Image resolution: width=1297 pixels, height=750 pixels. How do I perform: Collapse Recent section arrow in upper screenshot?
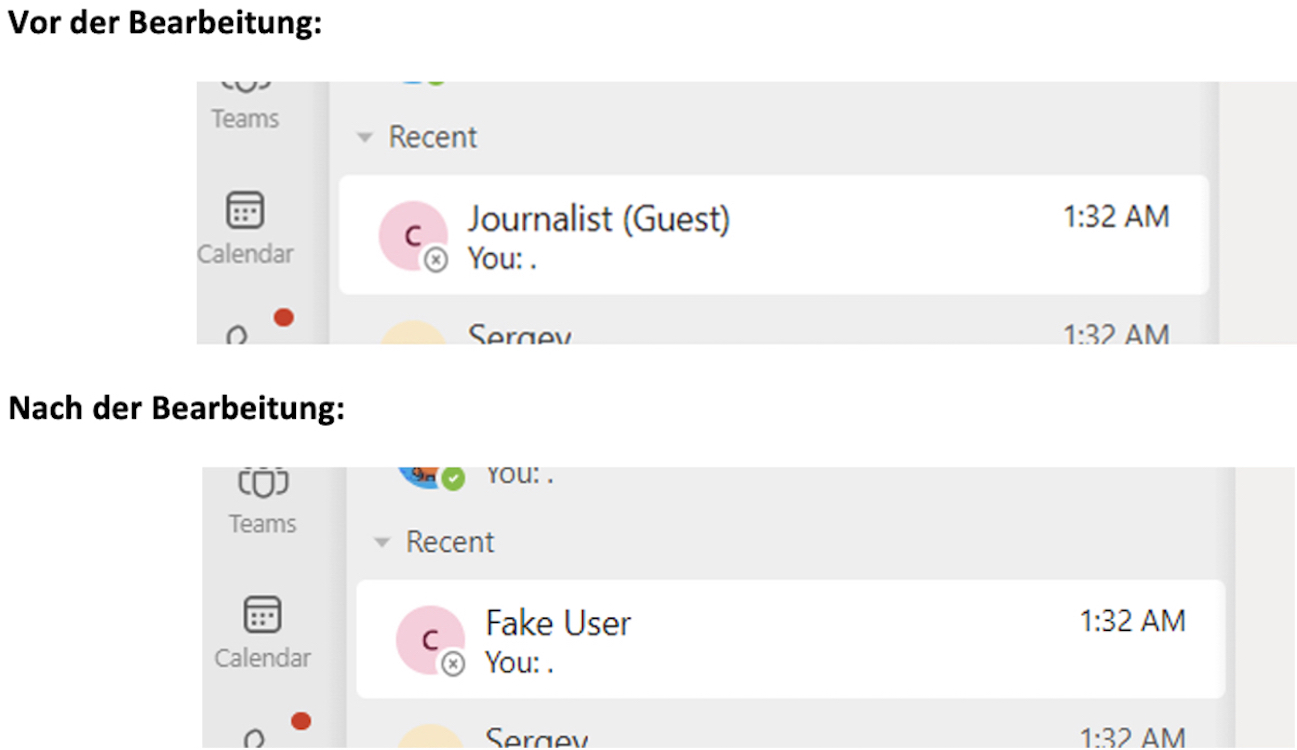point(364,138)
